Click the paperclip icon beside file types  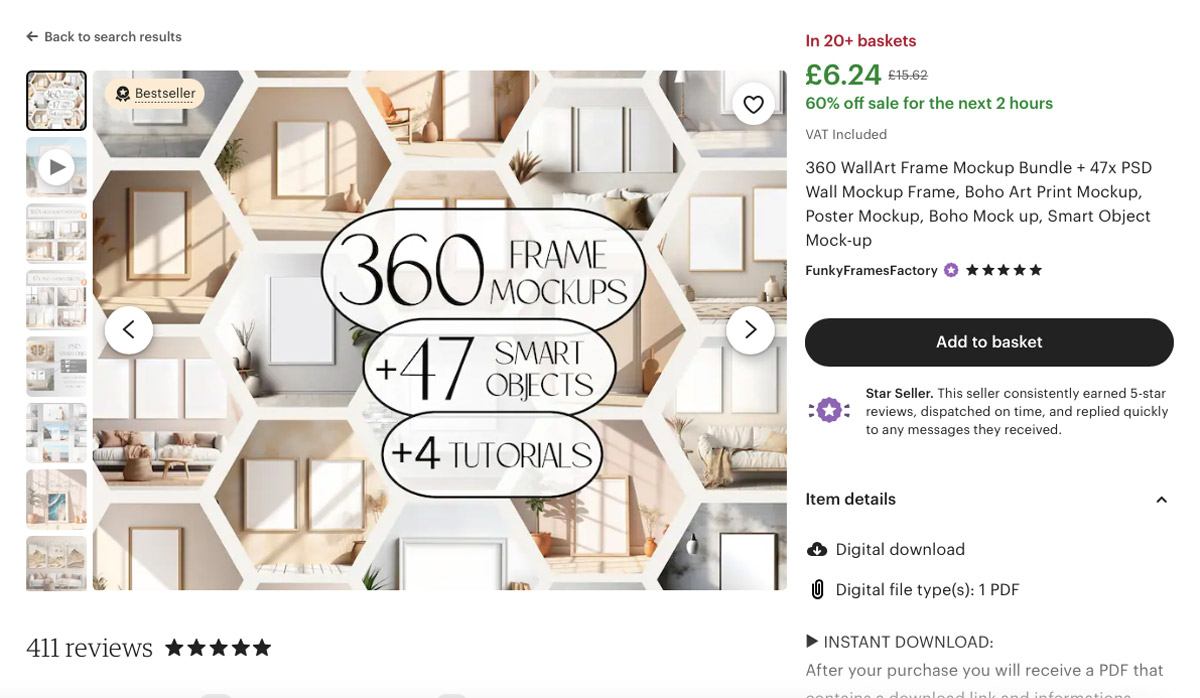(x=818, y=589)
